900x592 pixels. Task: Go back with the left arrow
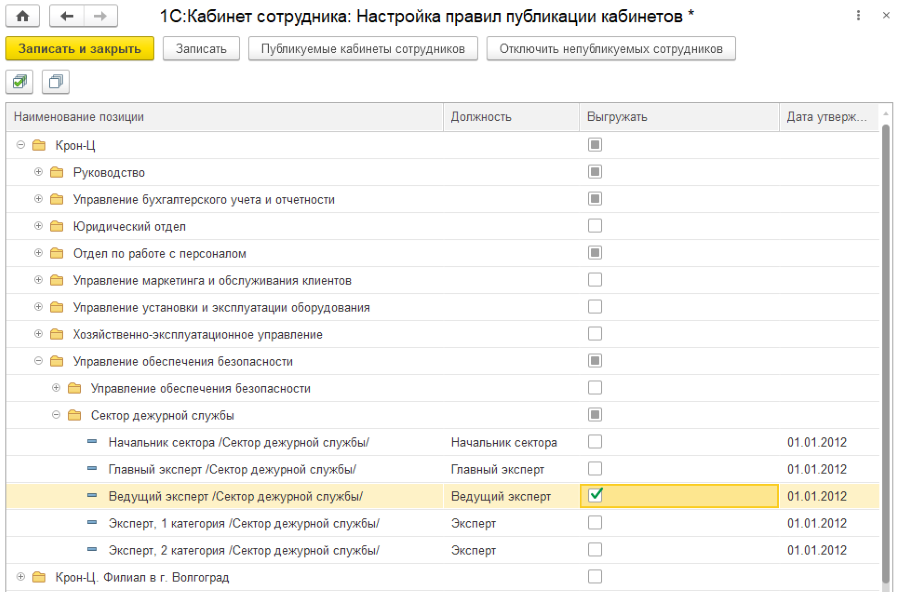(x=67, y=16)
